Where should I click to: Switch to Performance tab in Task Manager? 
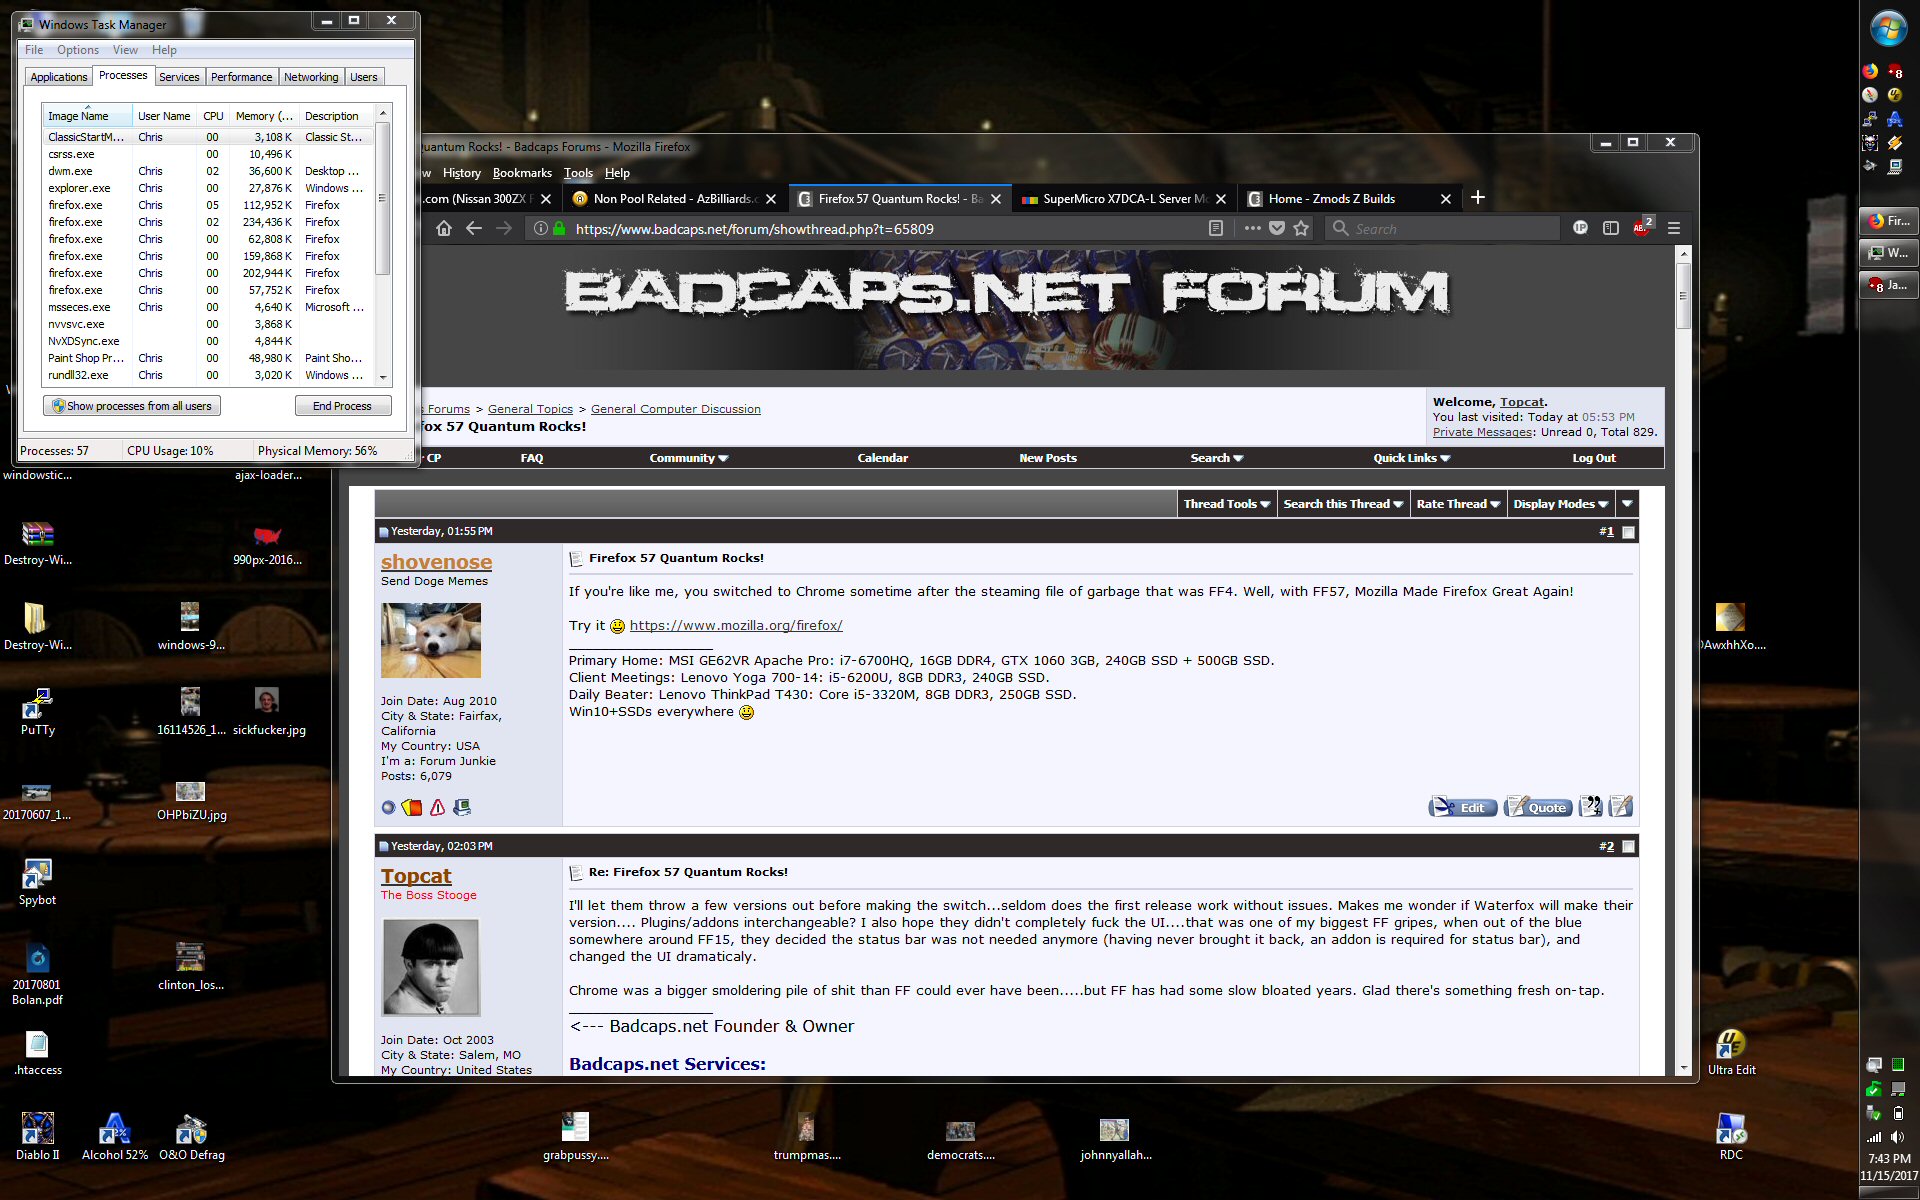point(241,77)
